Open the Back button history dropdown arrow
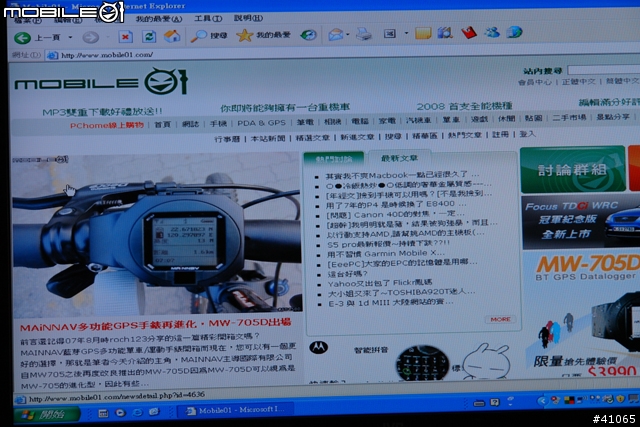The width and height of the screenshot is (640, 427). [70, 37]
